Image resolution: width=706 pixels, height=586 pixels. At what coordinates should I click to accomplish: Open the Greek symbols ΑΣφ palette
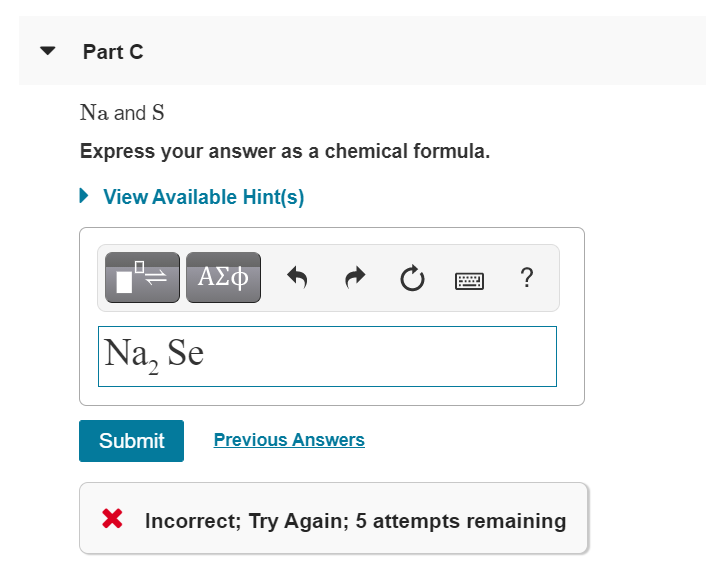click(223, 277)
